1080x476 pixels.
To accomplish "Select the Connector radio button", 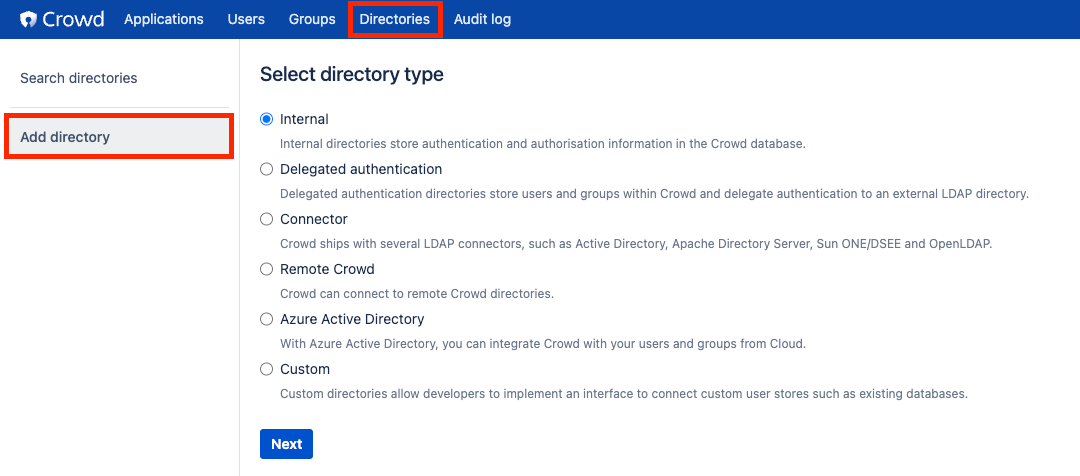I will 267,219.
